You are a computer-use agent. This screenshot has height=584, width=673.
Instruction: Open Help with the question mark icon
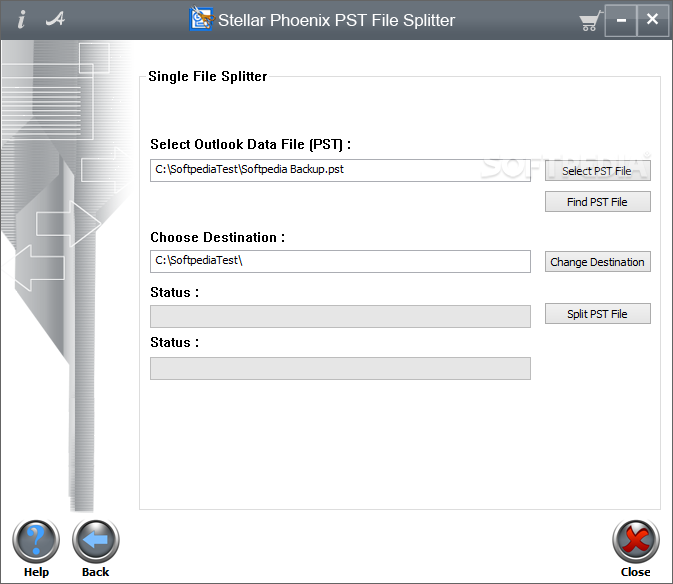tap(36, 541)
